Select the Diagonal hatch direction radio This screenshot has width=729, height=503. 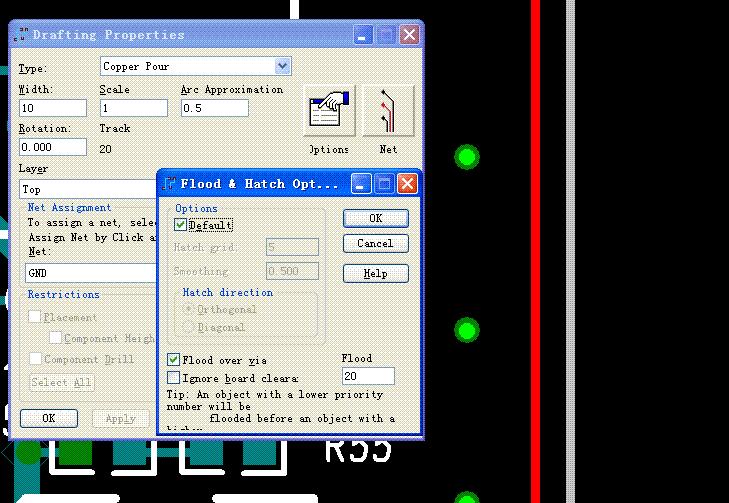pos(188,327)
